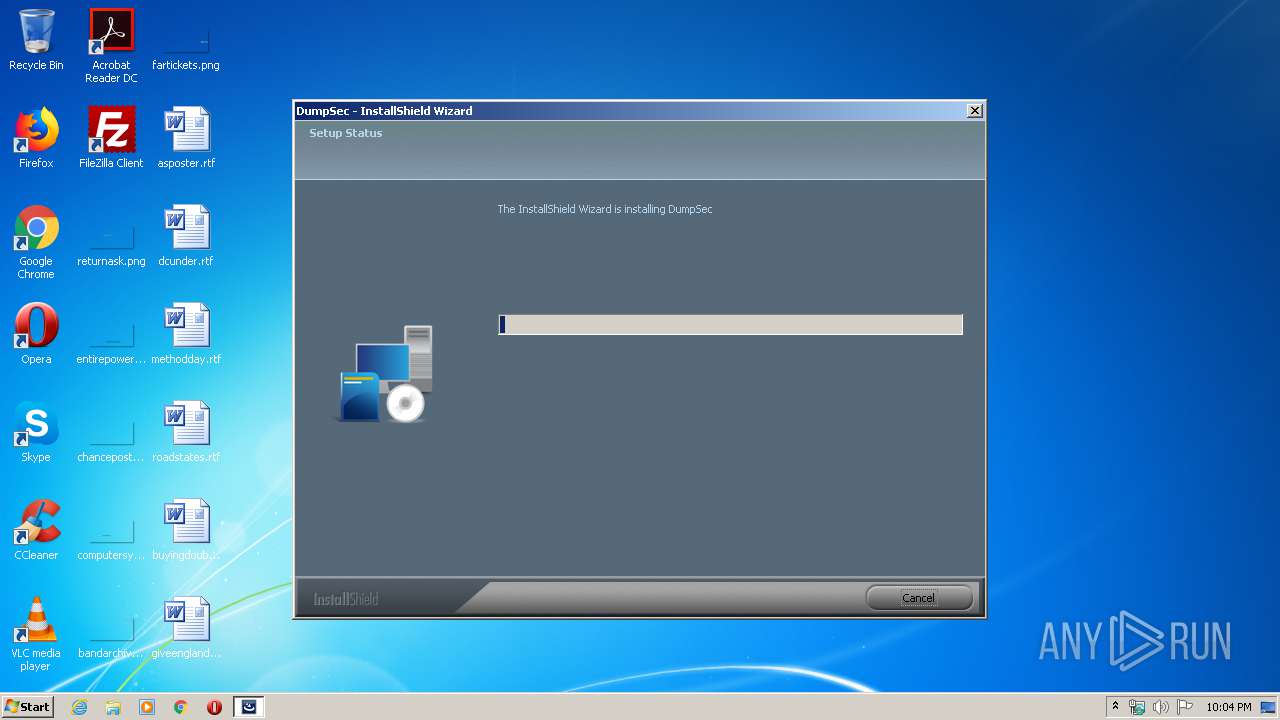The height and width of the screenshot is (720, 1280).
Task: Launch Chrome from the taskbar
Action: [181, 707]
